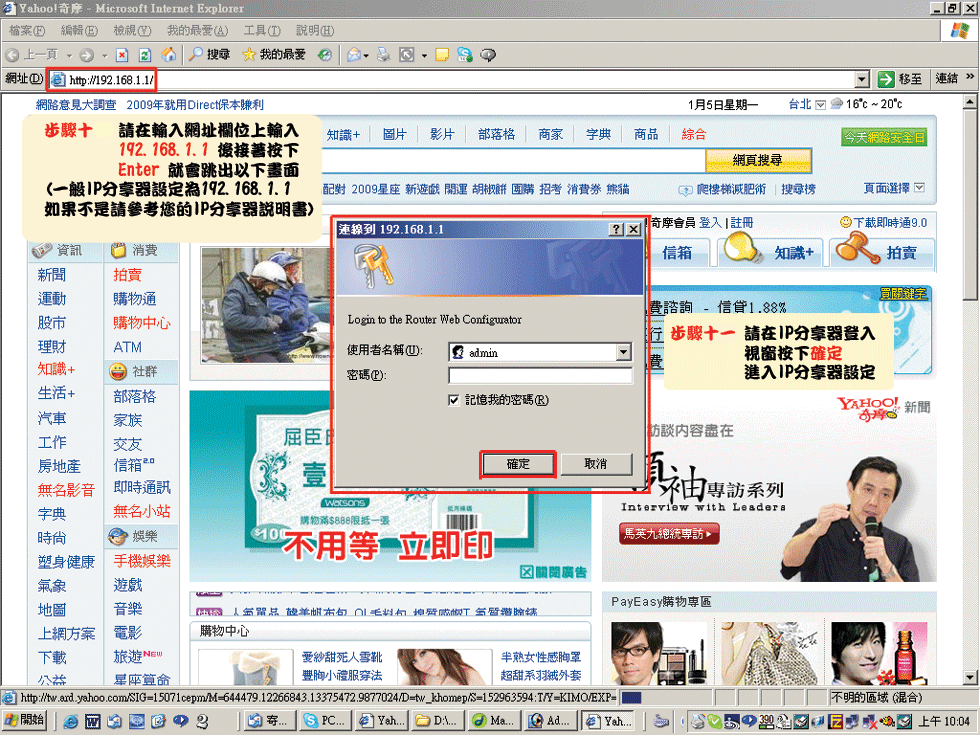Select the 部落格 blog search tab
This screenshot has width=980, height=735.
pos(496,134)
